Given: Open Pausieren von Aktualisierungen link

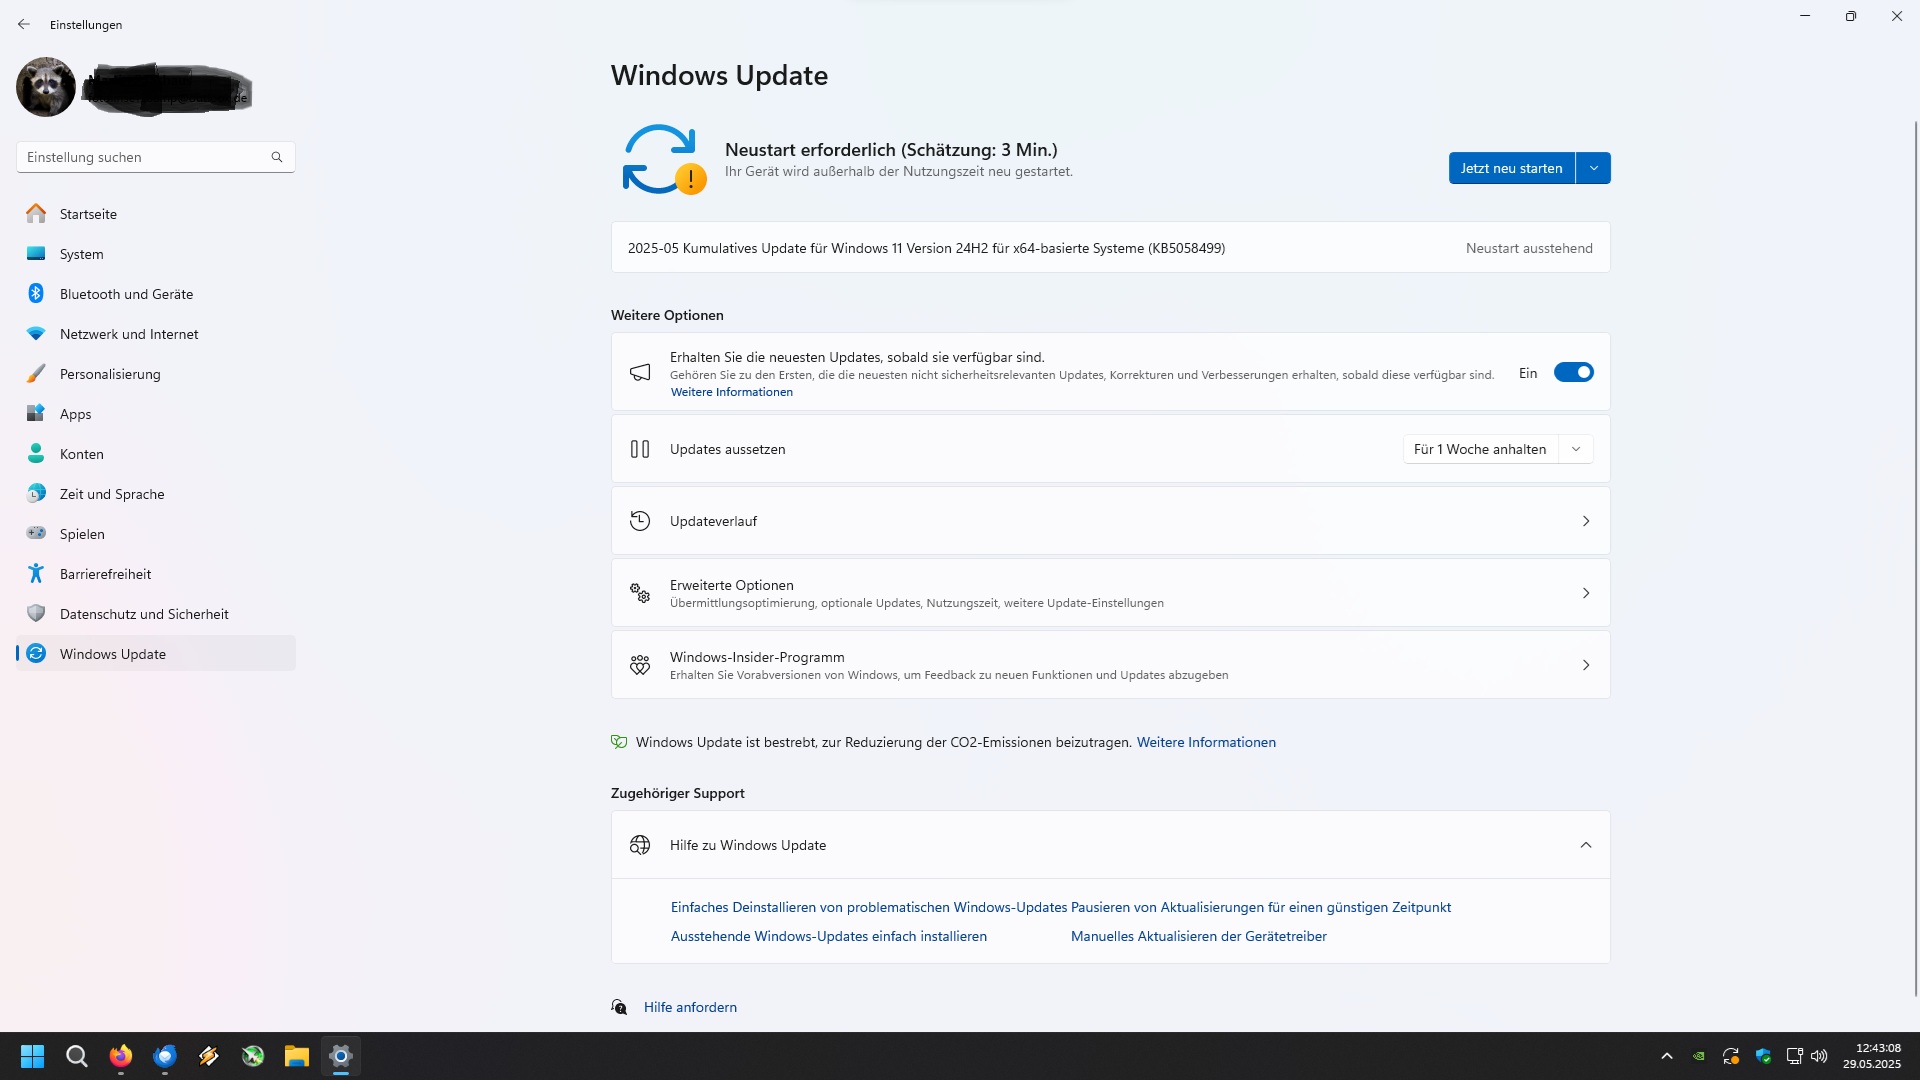Looking at the screenshot, I should 1261,907.
